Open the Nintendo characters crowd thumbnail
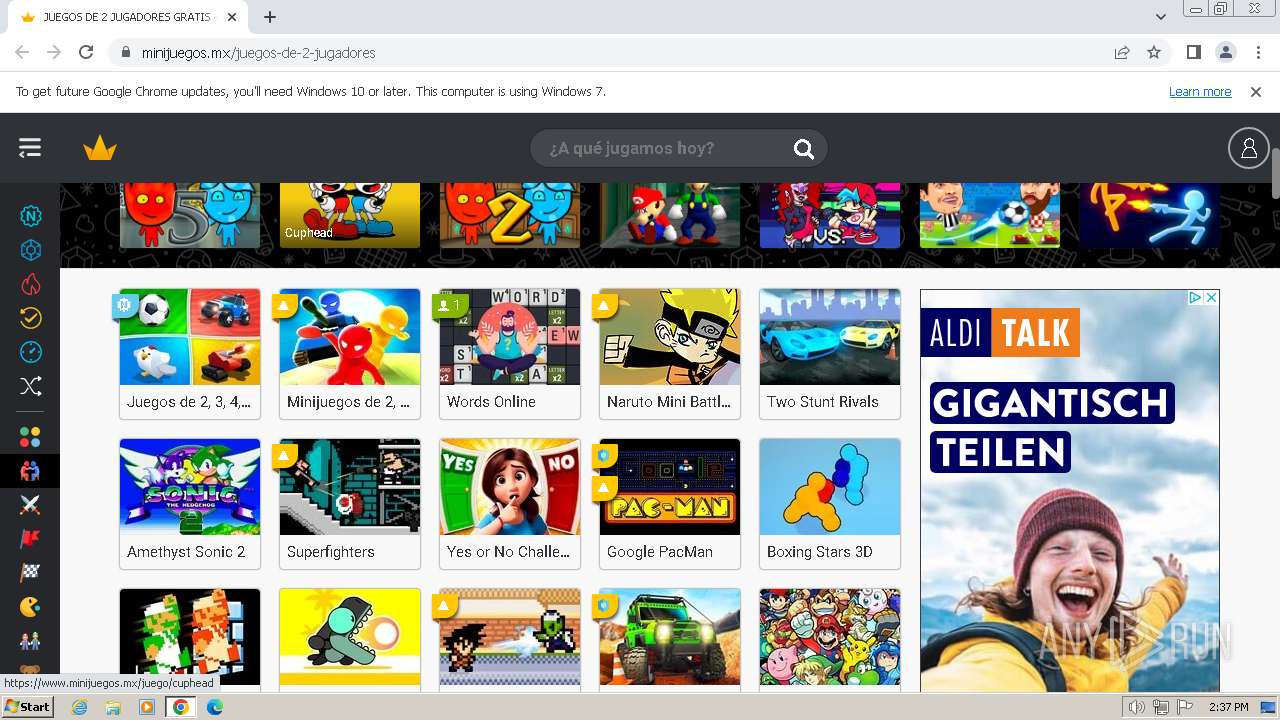Image resolution: width=1280 pixels, height=720 pixels. 830,638
